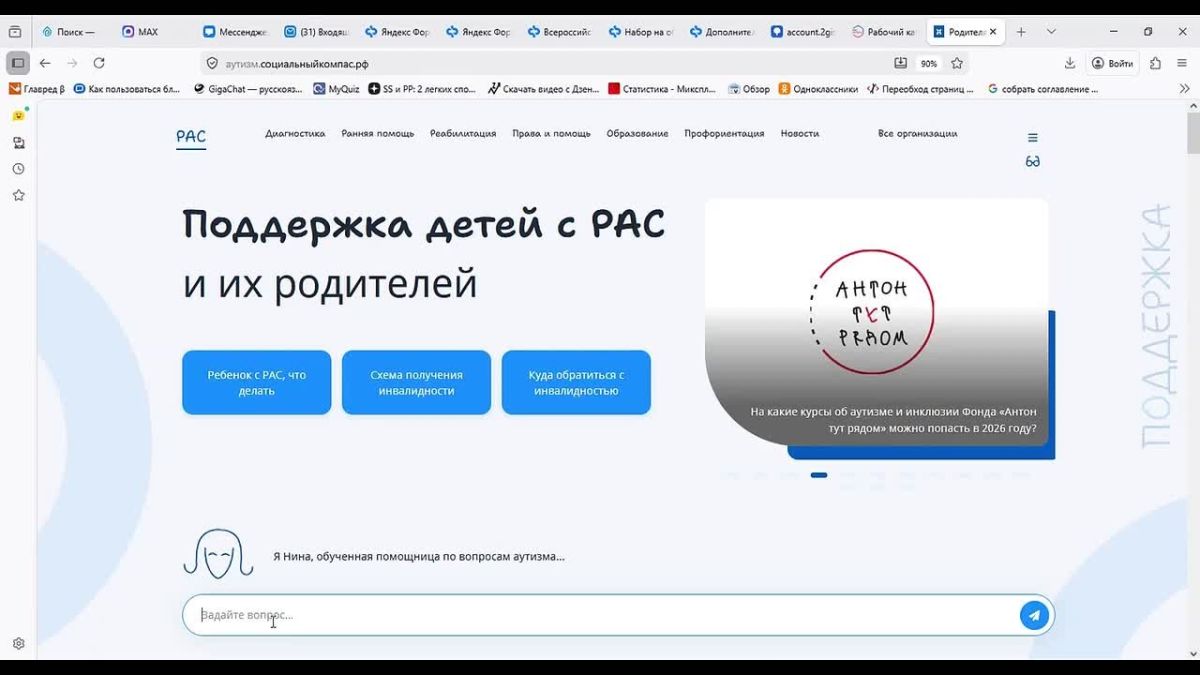Close the active Родители tab
This screenshot has width=1200, height=675.
point(993,32)
